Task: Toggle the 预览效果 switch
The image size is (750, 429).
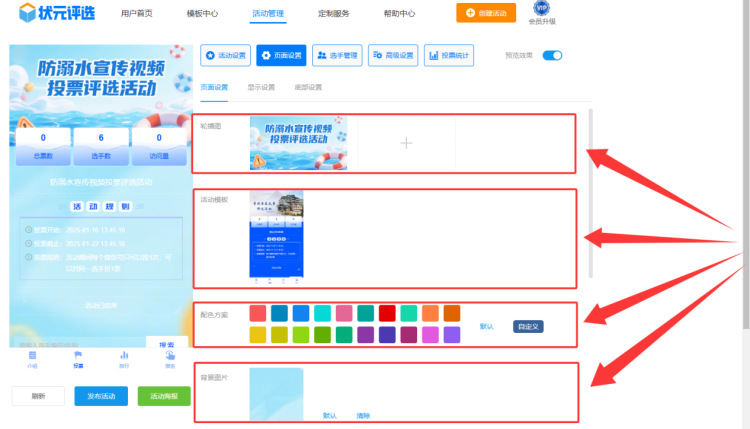Action: tap(552, 56)
